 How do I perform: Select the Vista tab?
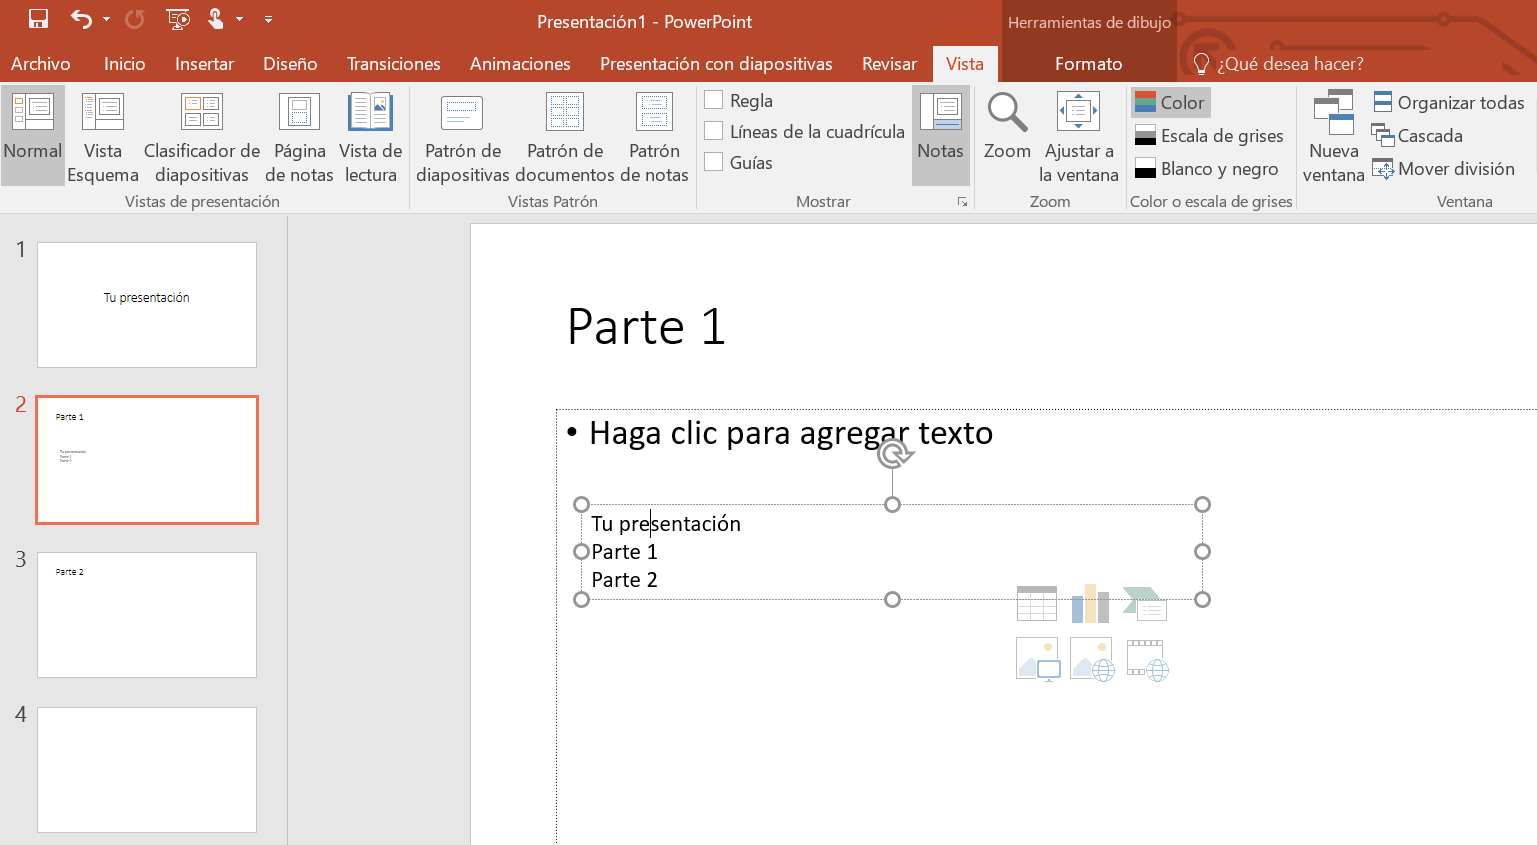pyautogui.click(x=965, y=64)
